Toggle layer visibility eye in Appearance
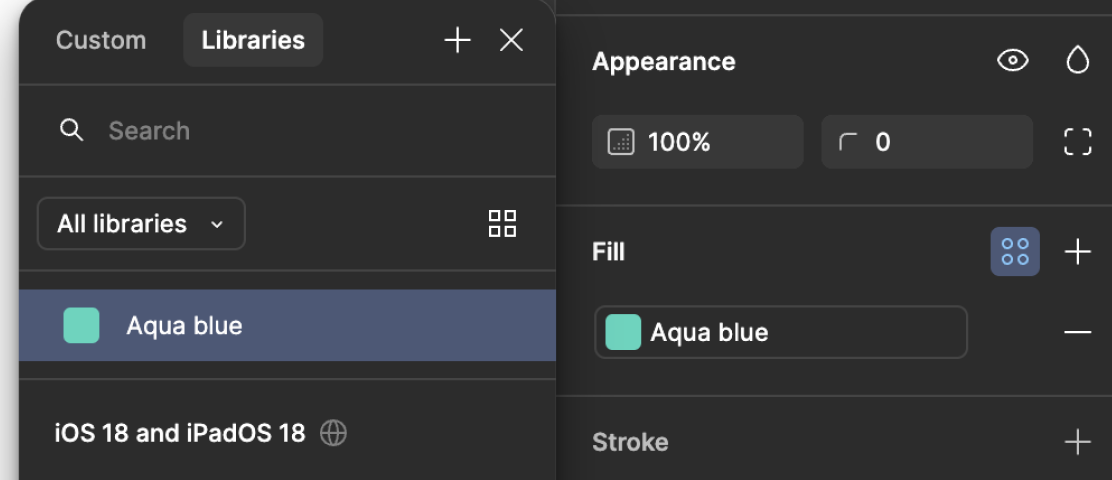1112x480 pixels. pyautogui.click(x=1013, y=61)
